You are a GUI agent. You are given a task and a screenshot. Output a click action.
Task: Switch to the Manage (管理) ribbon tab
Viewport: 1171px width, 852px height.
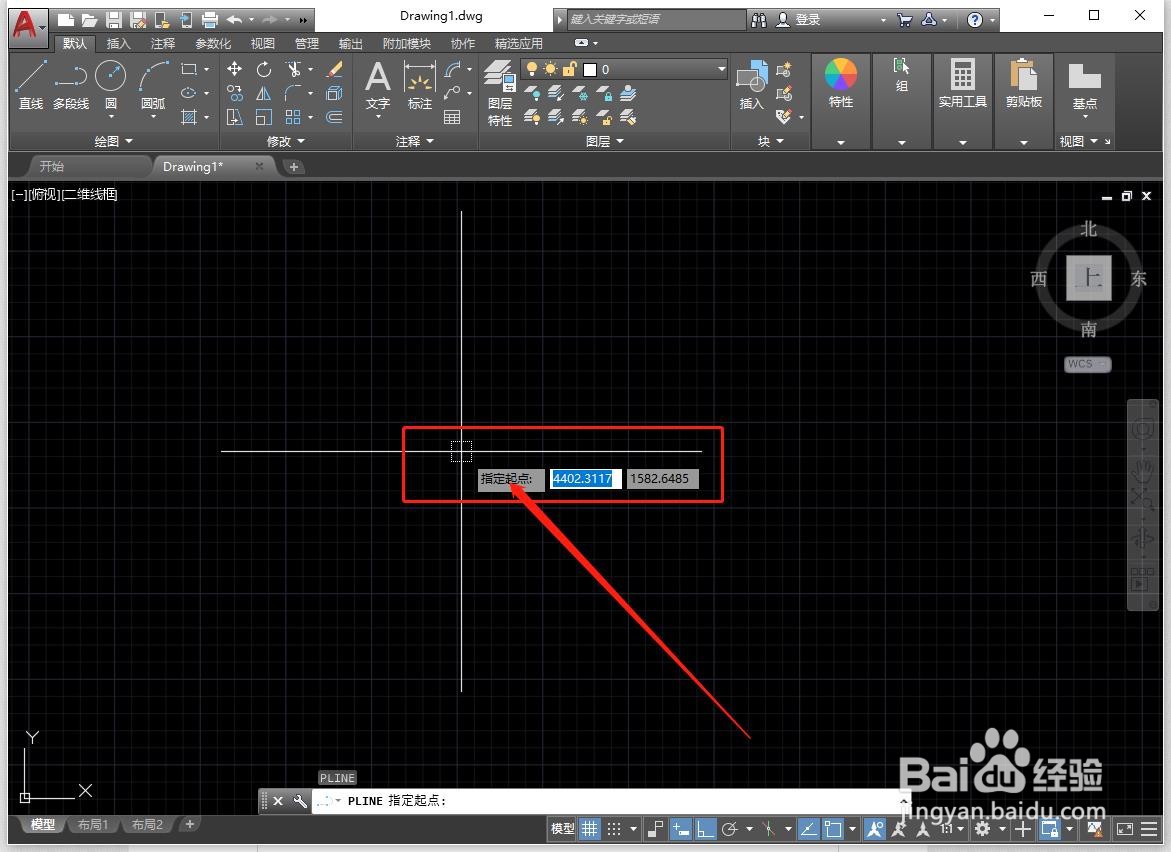tap(306, 43)
